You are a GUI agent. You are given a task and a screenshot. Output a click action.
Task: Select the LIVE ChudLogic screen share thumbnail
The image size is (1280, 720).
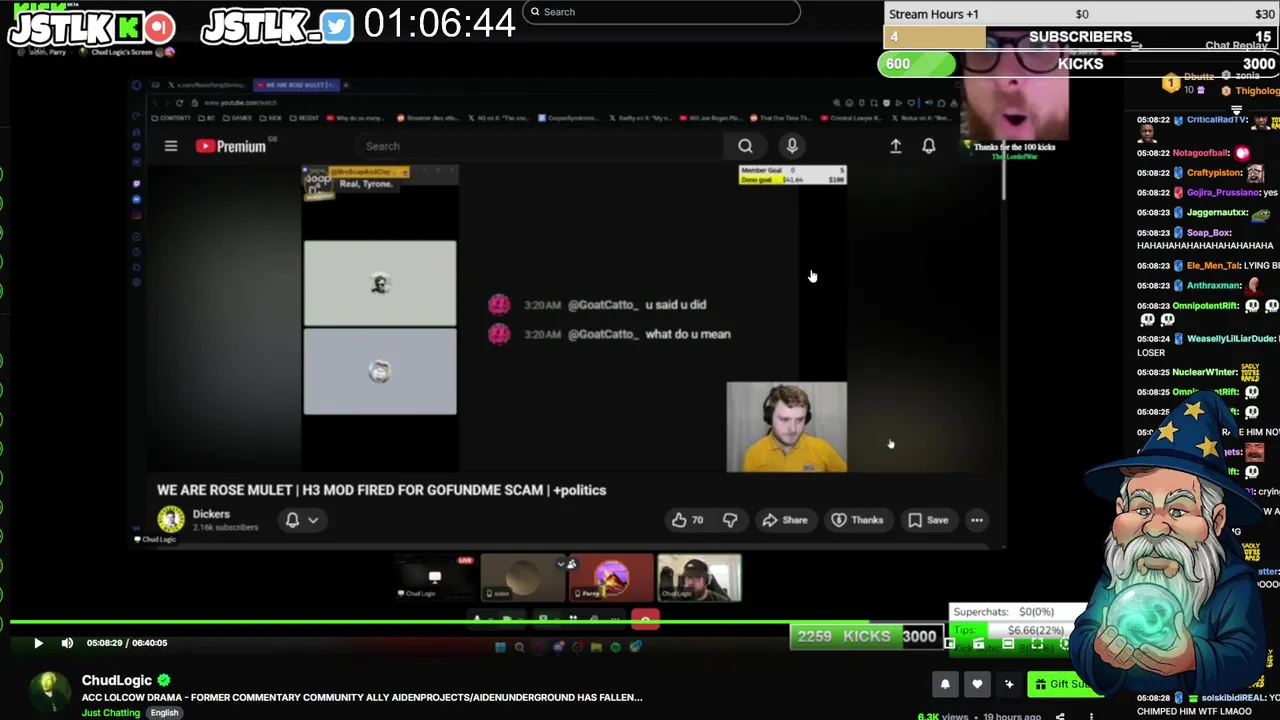(x=435, y=578)
